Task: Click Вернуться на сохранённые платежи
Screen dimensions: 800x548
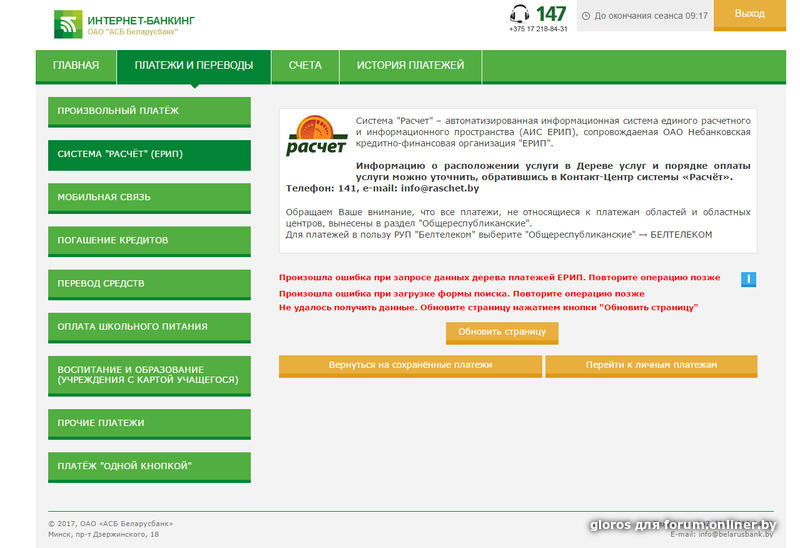Action: click(x=410, y=366)
